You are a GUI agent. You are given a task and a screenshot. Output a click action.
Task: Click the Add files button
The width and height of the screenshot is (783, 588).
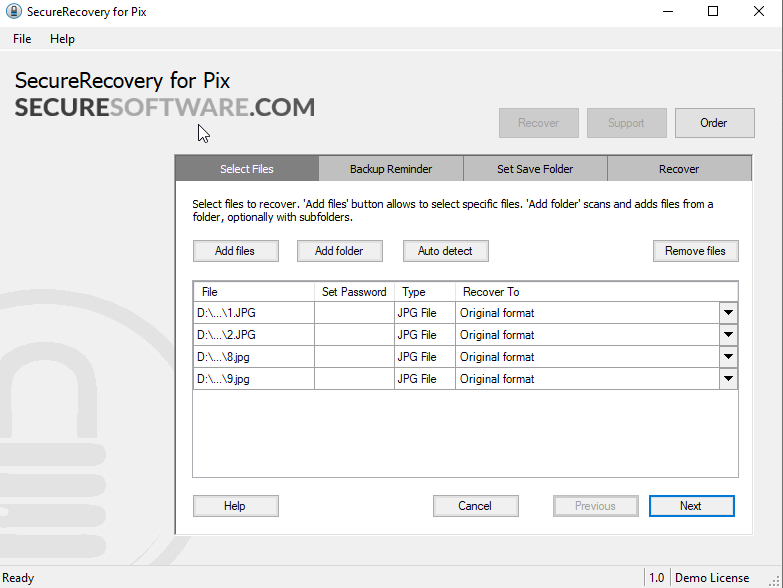[x=236, y=251]
